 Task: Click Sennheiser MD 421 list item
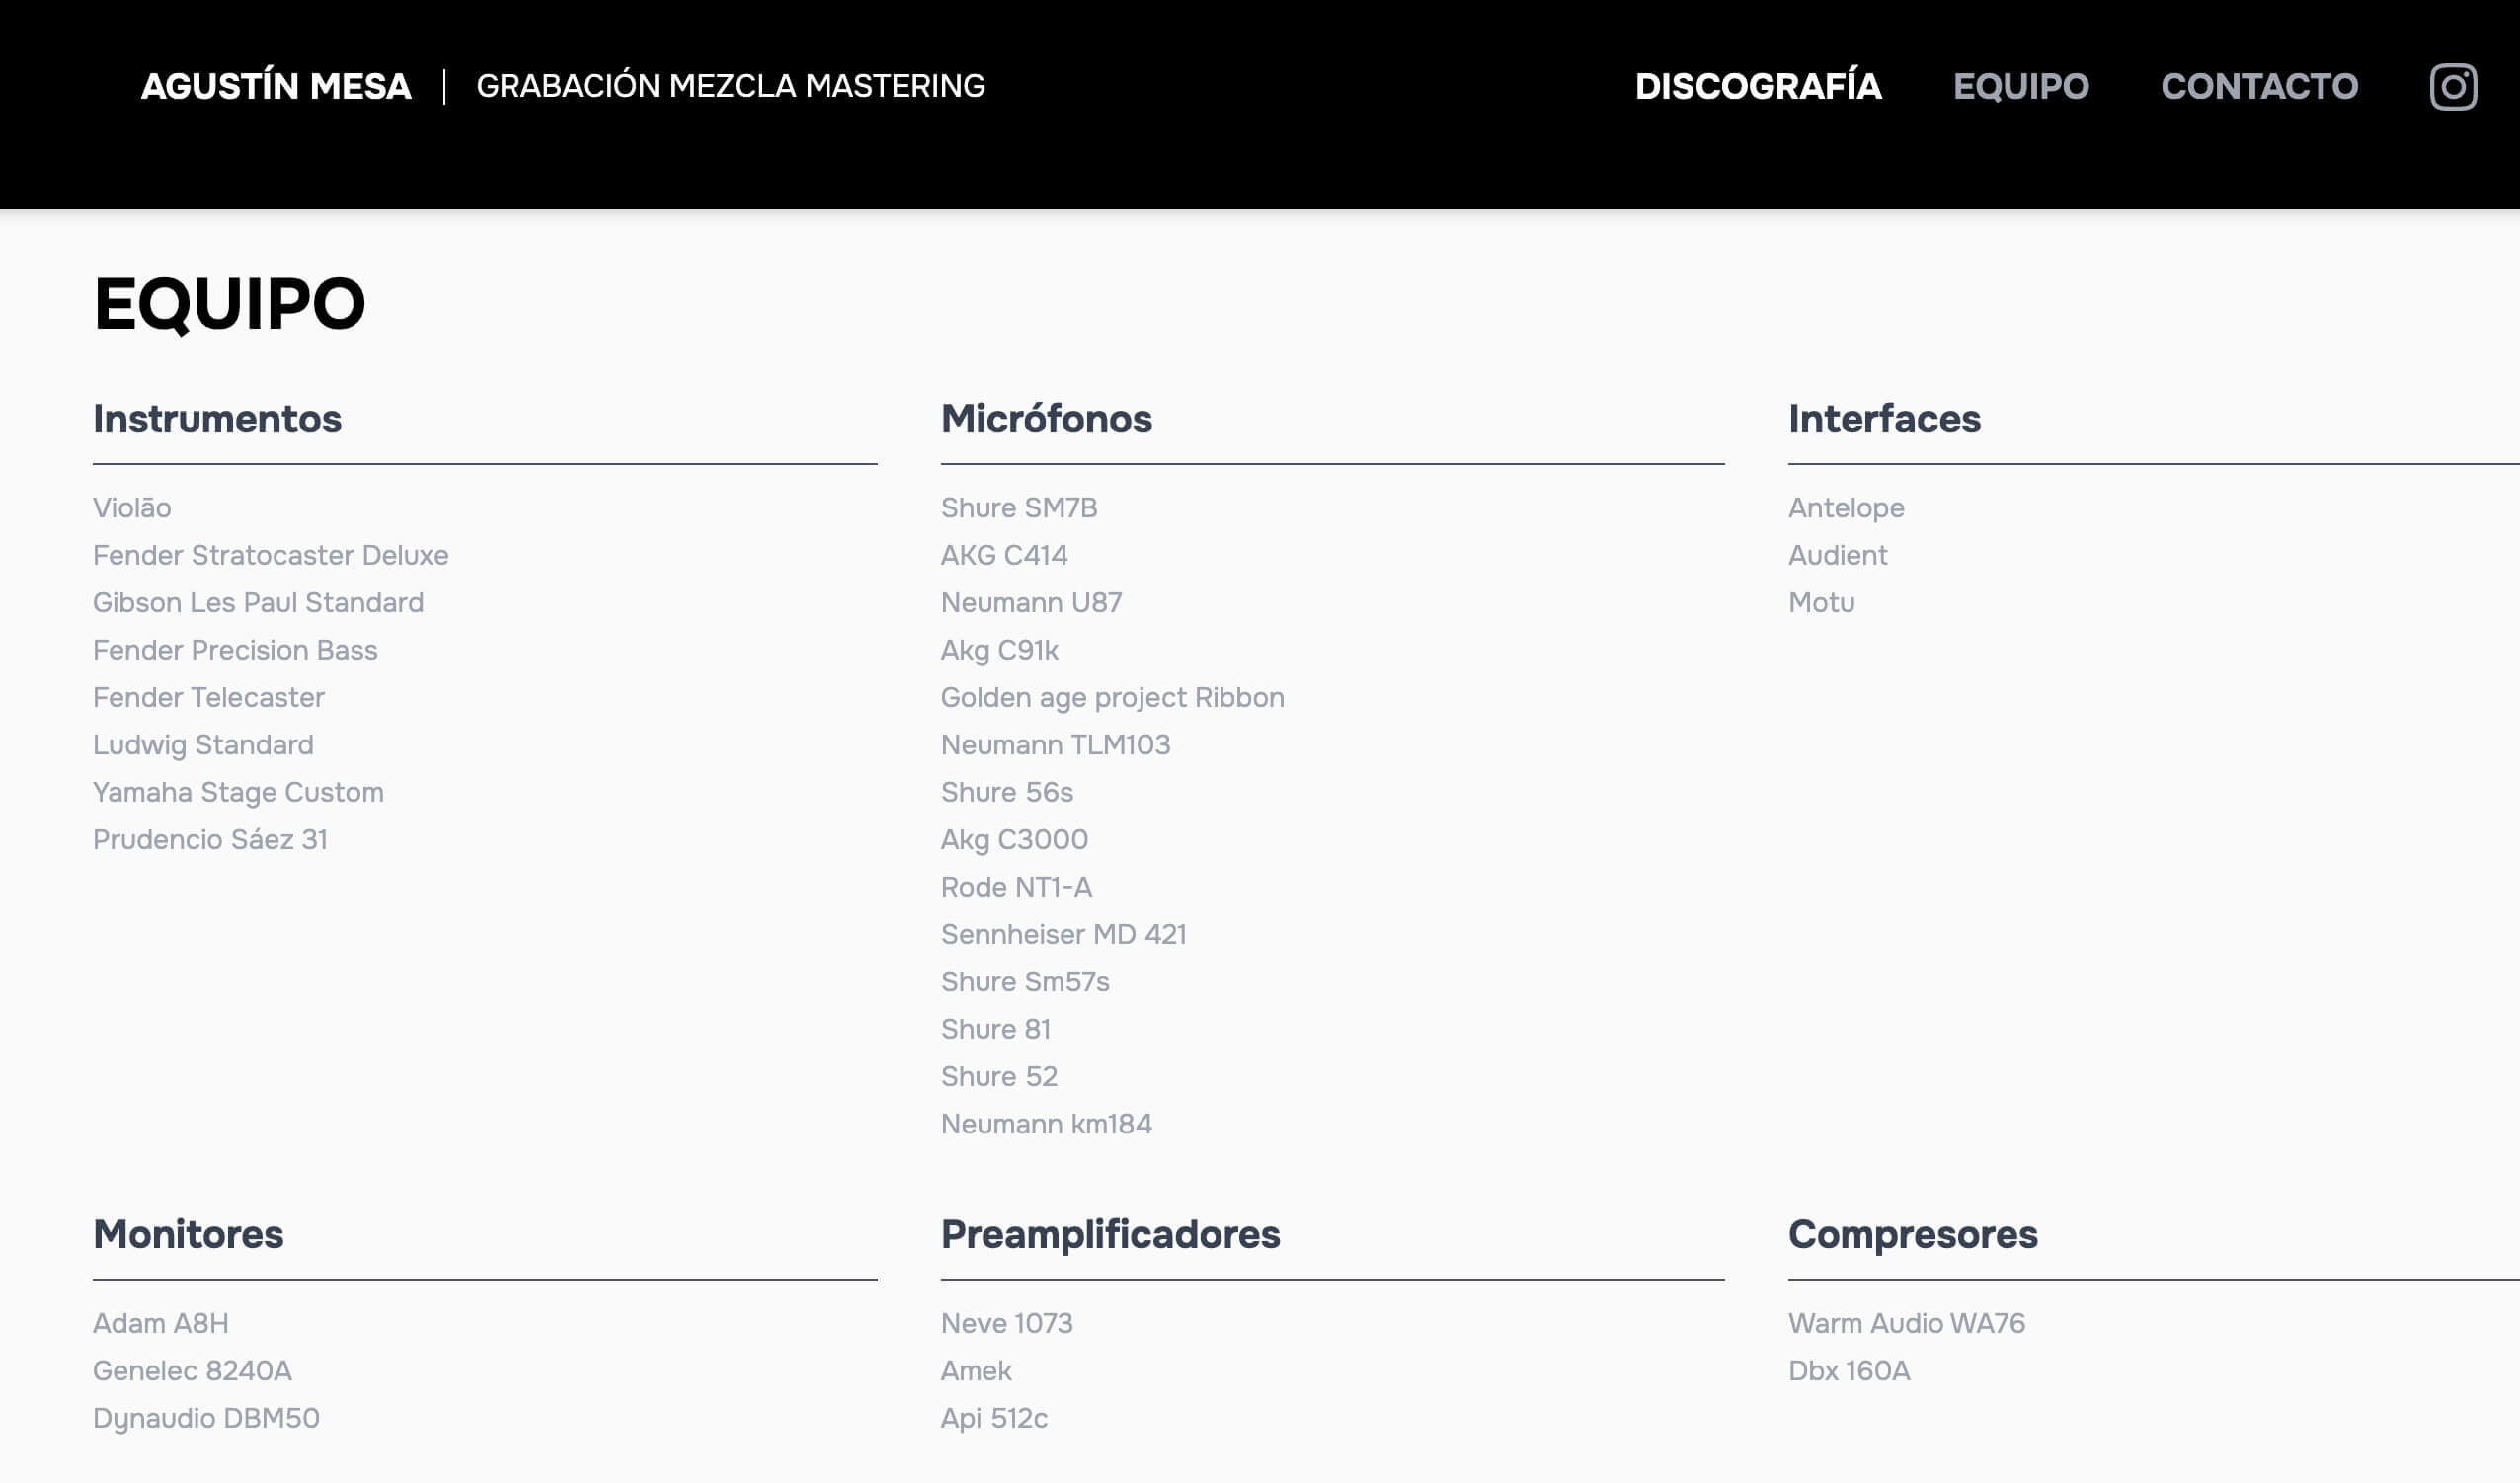1063,934
